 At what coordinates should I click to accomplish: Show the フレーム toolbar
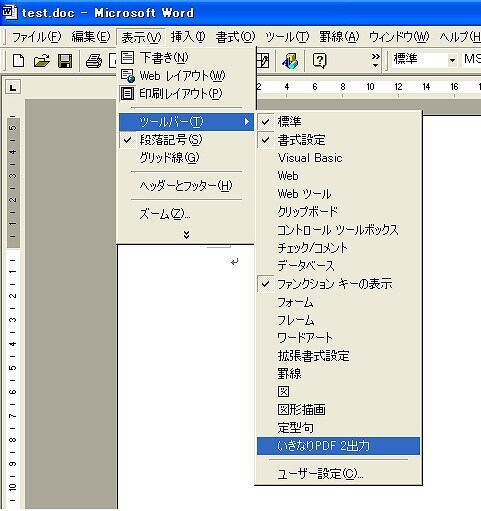point(338,320)
